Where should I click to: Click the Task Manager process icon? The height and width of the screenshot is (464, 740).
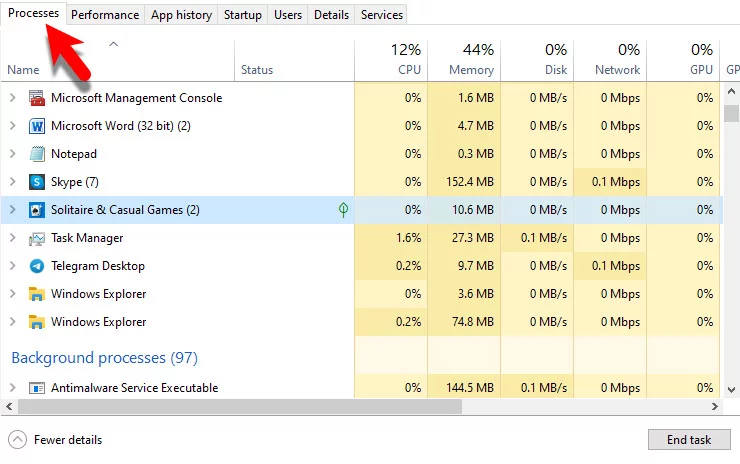(37, 238)
